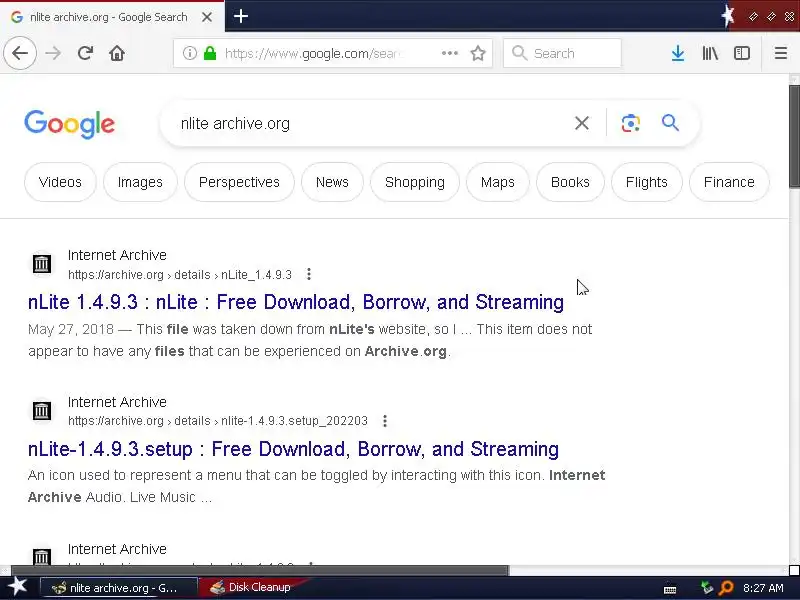Open the Firefox hamburger menu
Screen dimensions: 800x600
tap(781, 53)
